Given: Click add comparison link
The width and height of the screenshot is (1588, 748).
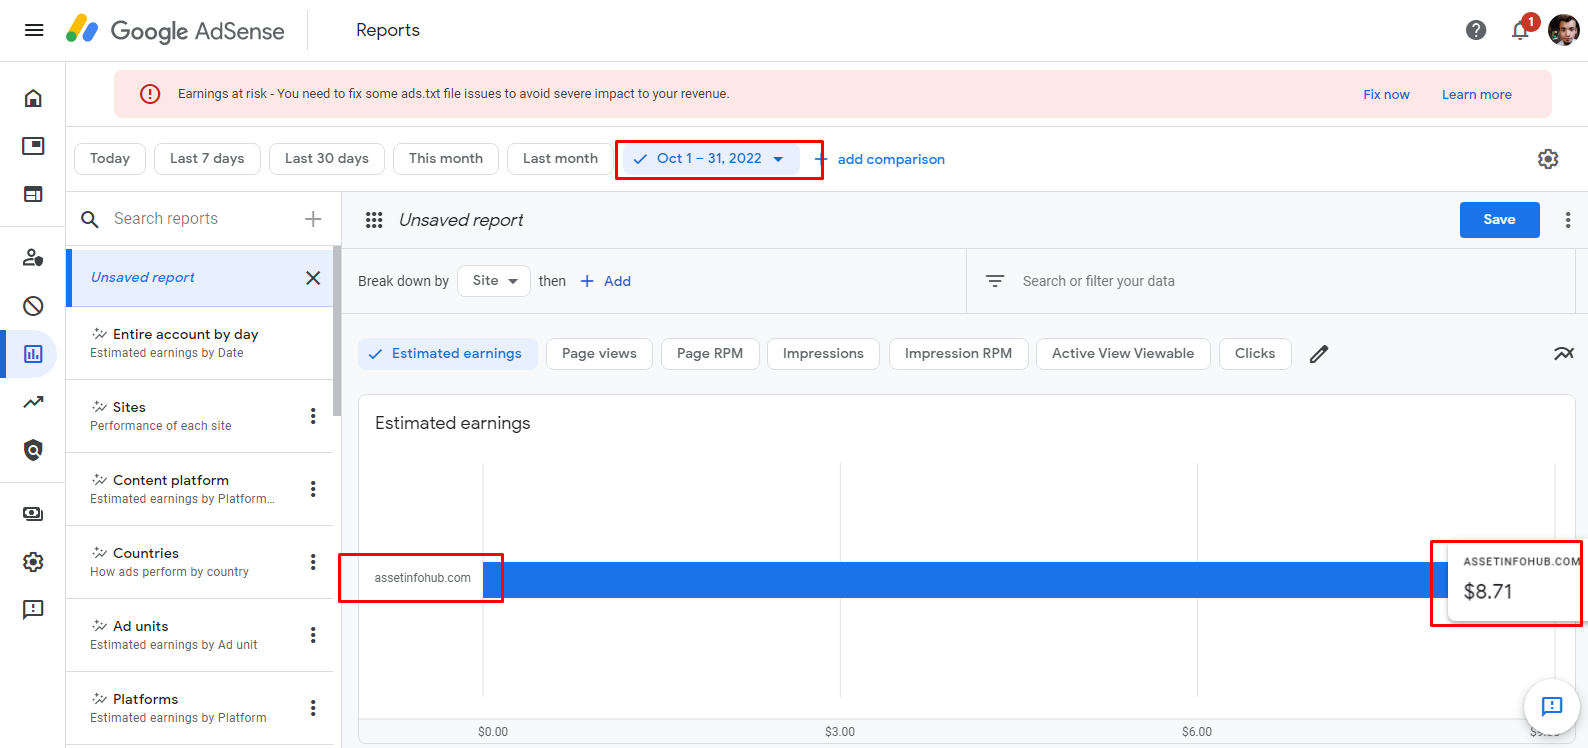Looking at the screenshot, I should tap(880, 159).
